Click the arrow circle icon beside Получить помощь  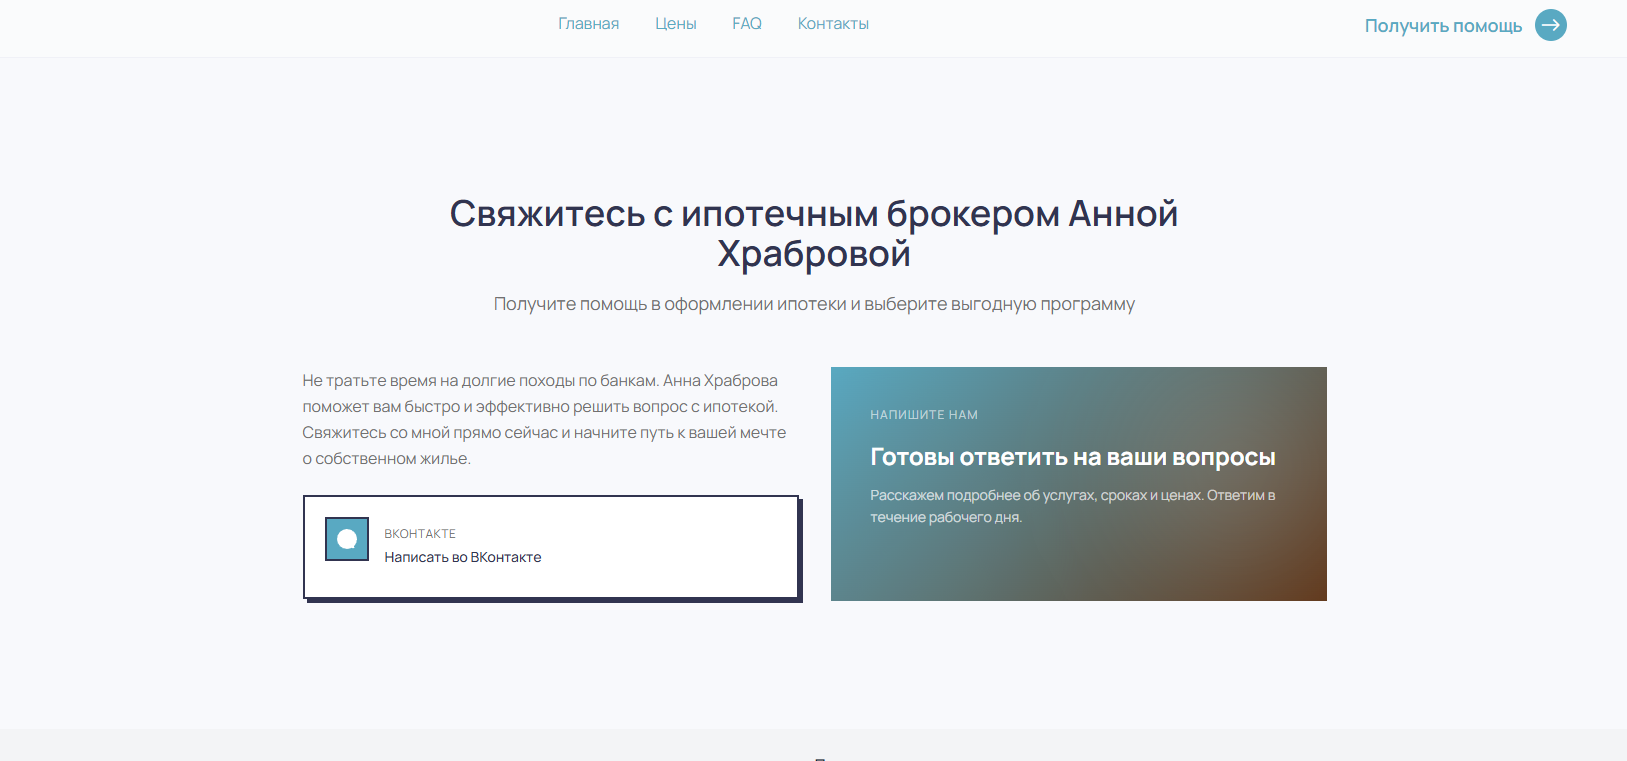[1550, 25]
